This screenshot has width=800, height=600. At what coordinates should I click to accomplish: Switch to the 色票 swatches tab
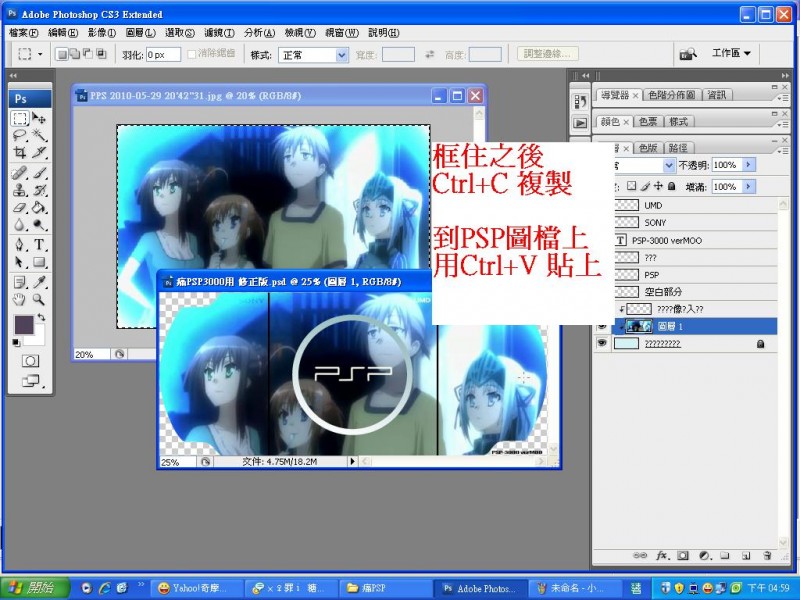point(648,122)
